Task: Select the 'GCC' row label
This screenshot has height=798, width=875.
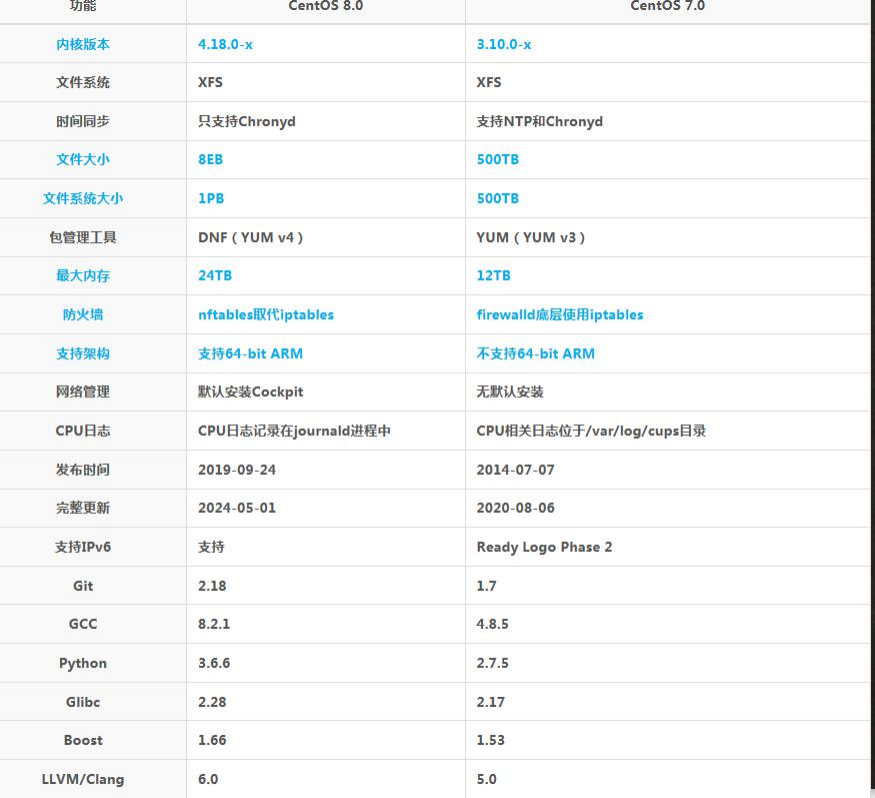Action: (x=83, y=623)
